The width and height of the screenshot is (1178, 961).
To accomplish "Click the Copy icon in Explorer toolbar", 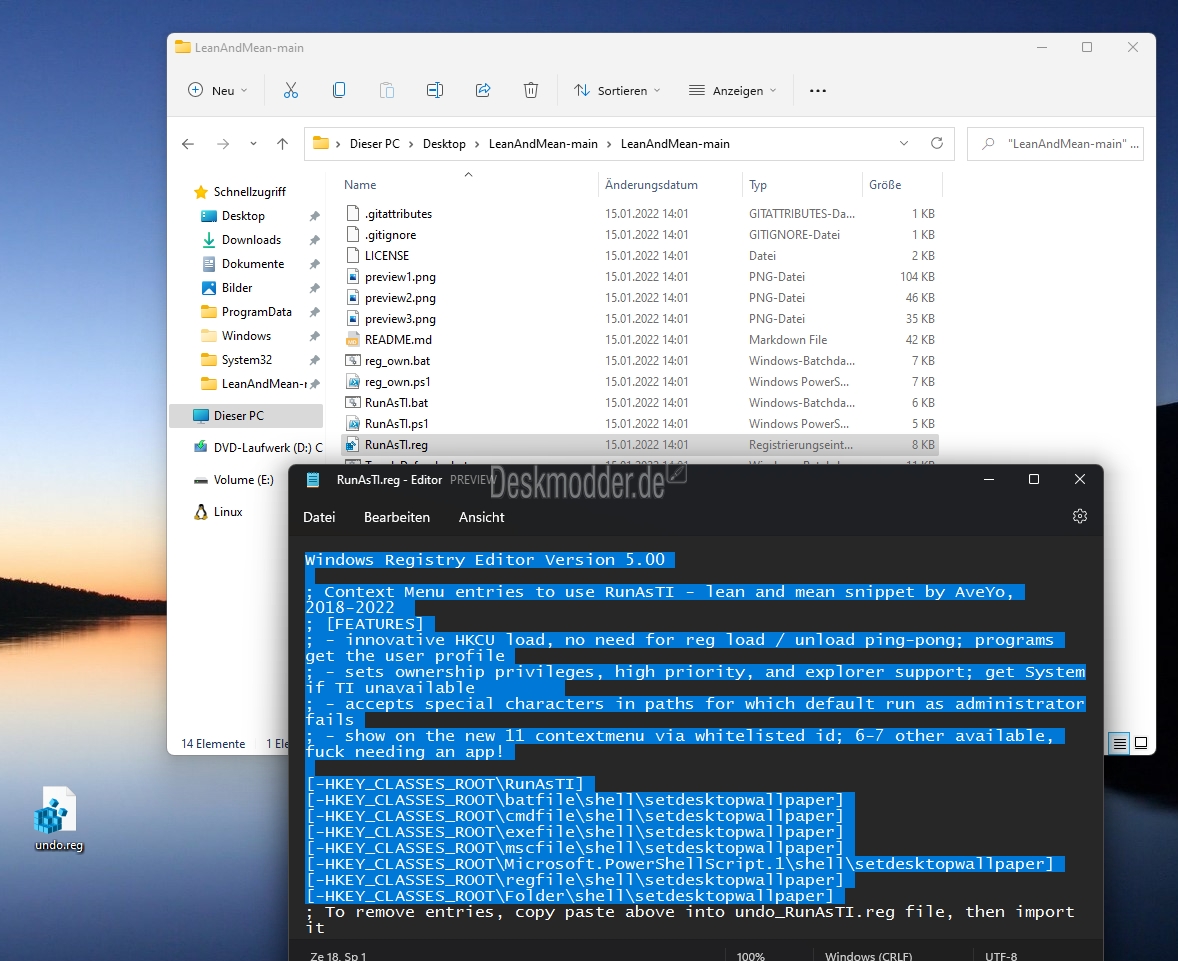I will pos(339,90).
